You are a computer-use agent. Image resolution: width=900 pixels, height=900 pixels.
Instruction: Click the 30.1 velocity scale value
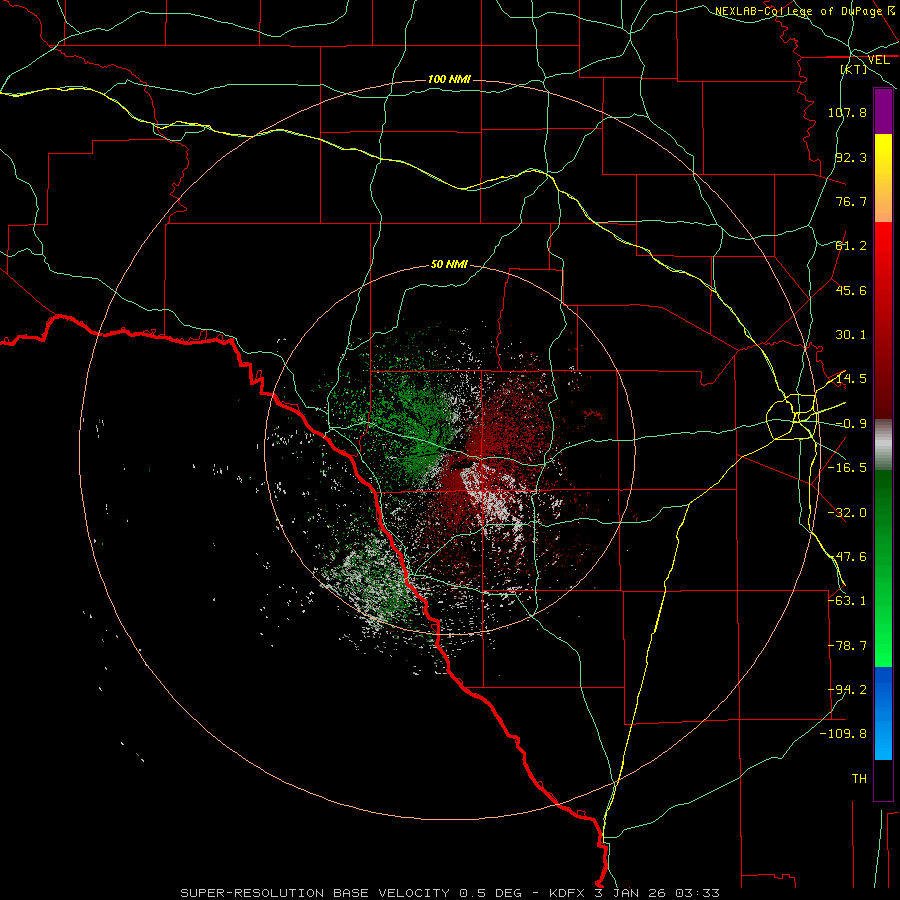coord(851,335)
